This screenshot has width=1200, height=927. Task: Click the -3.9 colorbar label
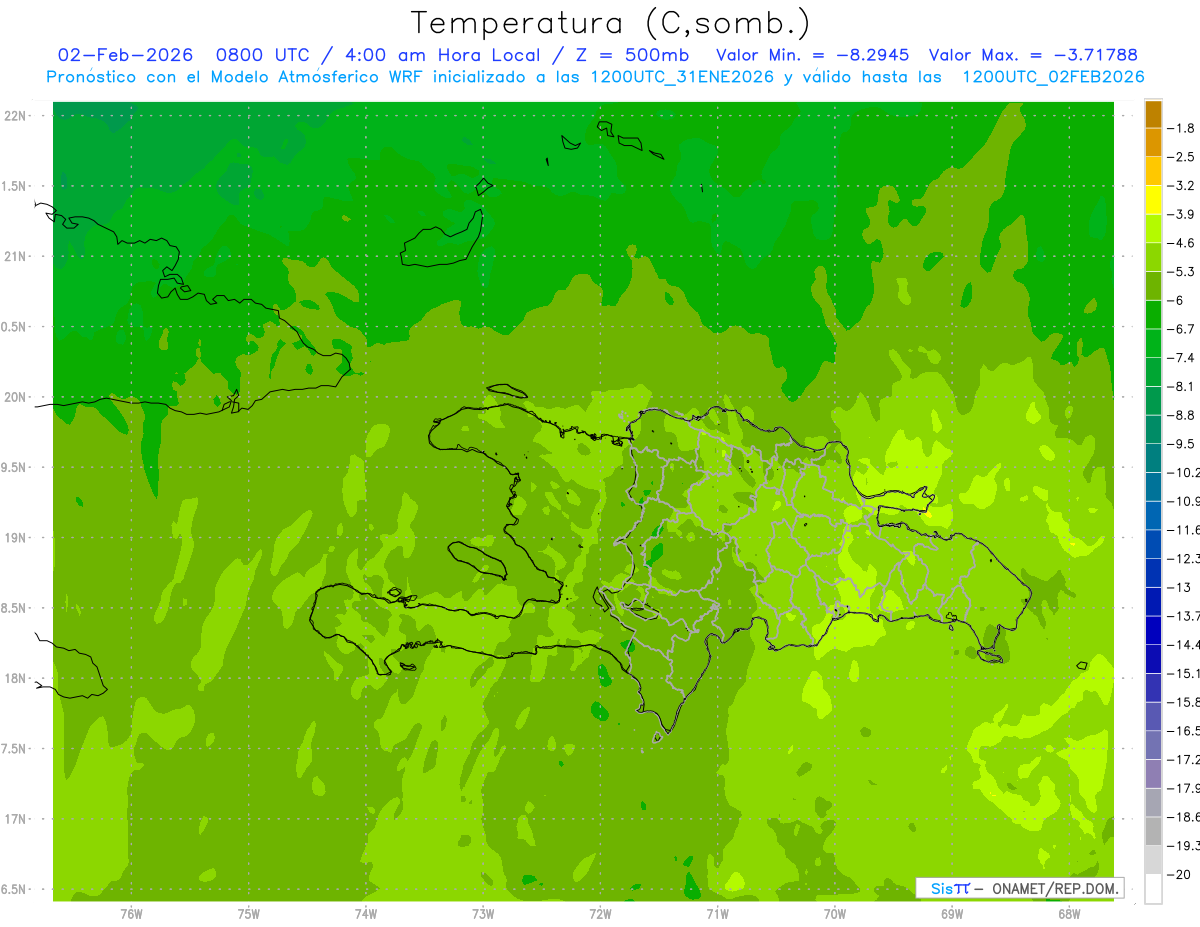click(1183, 214)
